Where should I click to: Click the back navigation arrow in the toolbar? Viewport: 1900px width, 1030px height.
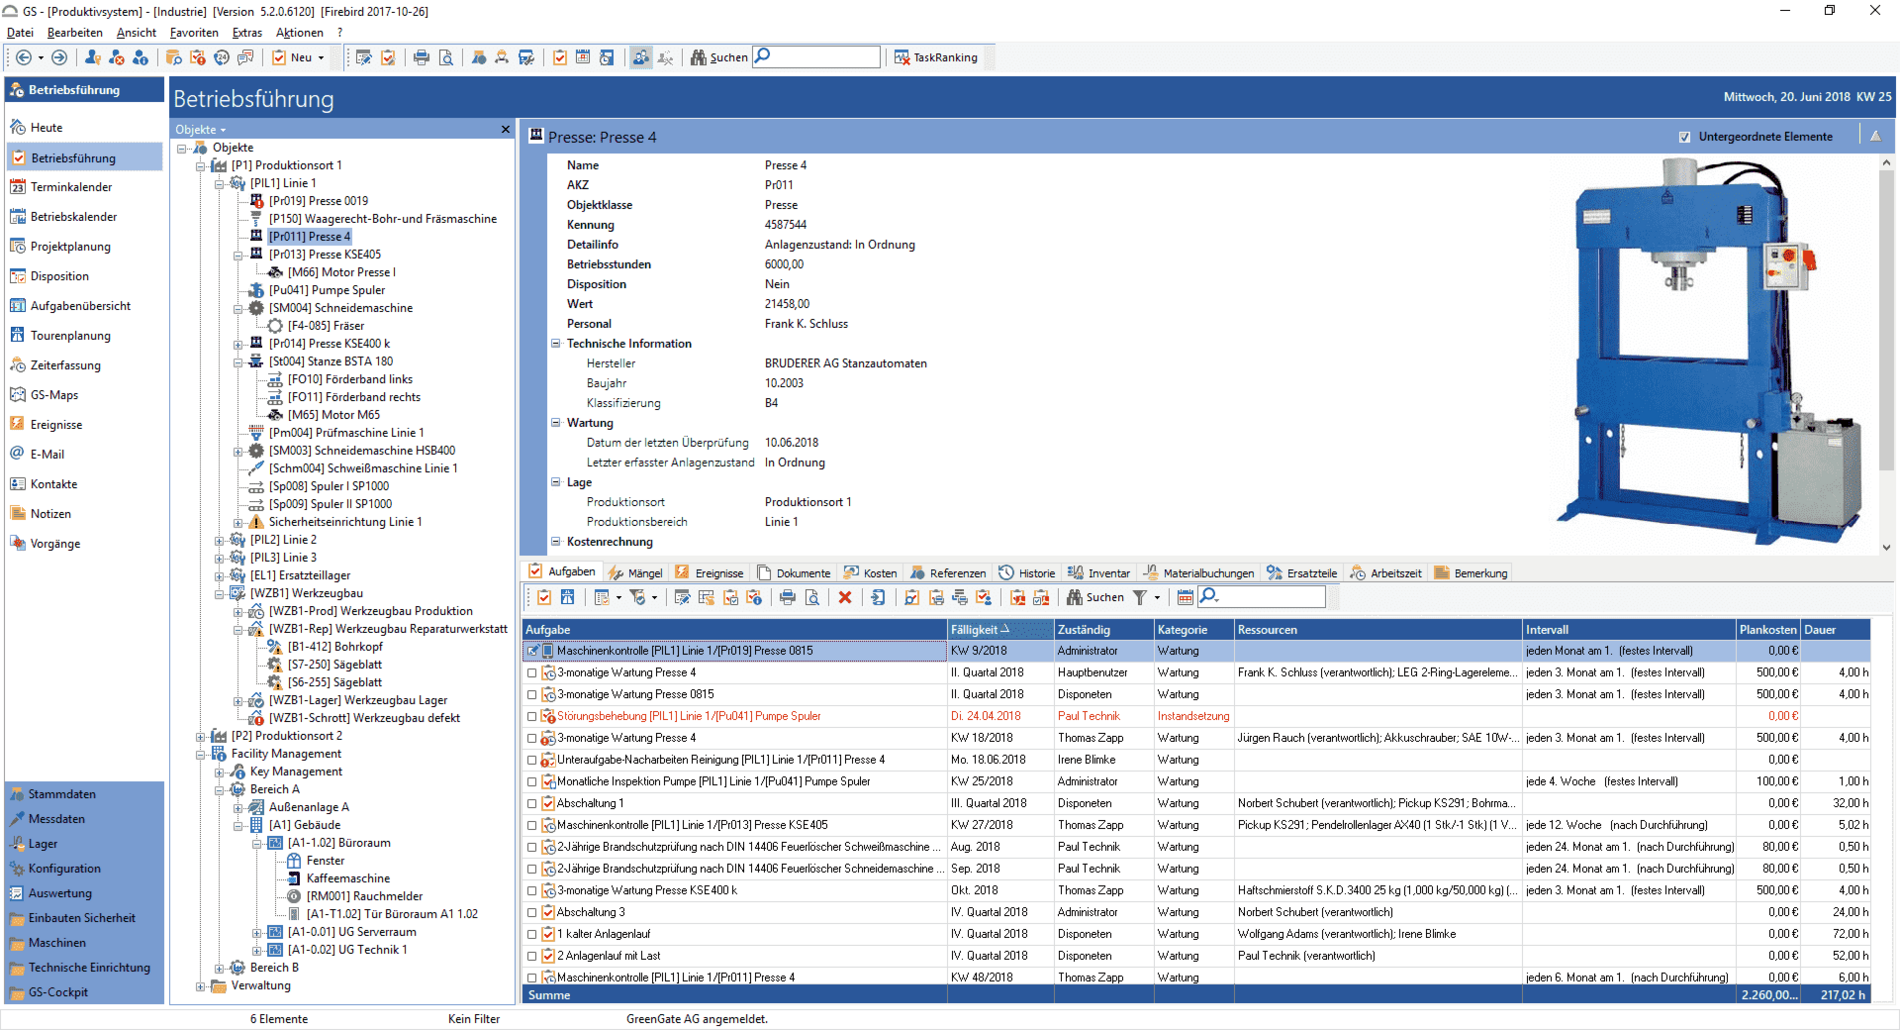(x=24, y=58)
